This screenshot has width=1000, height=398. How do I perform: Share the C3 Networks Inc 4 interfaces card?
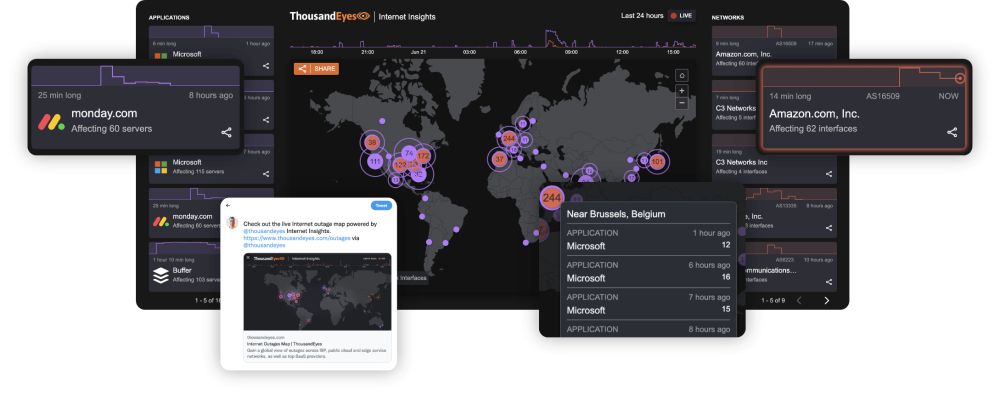click(x=829, y=173)
